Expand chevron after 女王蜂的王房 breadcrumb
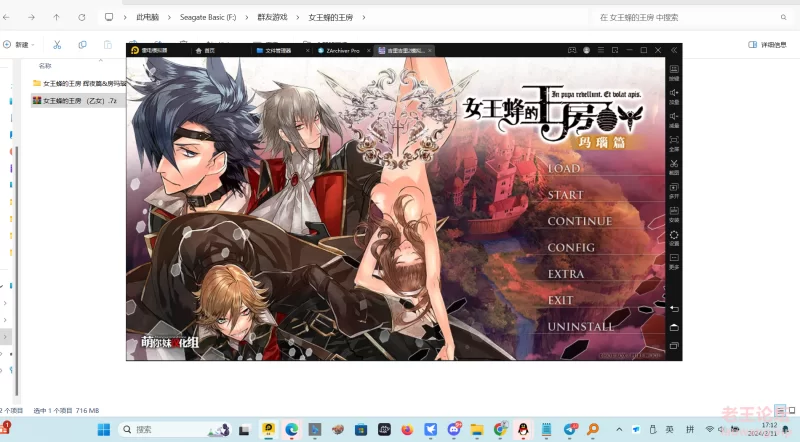The height and width of the screenshot is (442, 800). [x=364, y=17]
